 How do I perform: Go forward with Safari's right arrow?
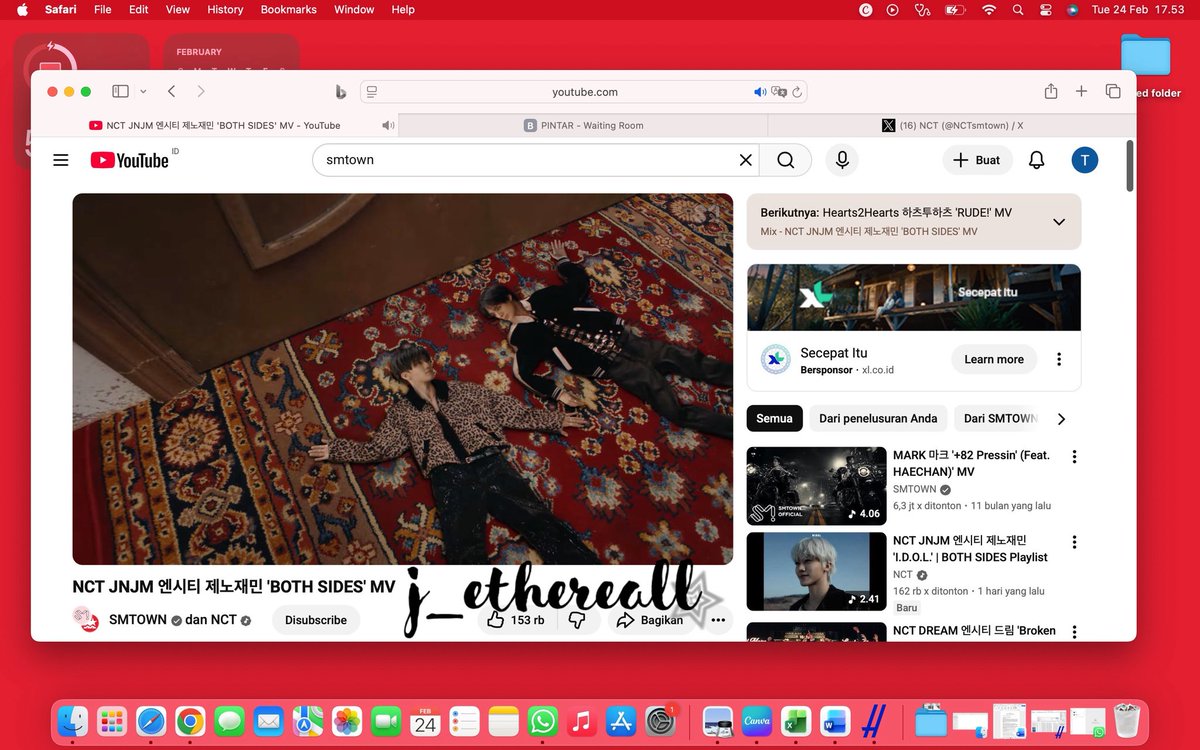(x=201, y=91)
